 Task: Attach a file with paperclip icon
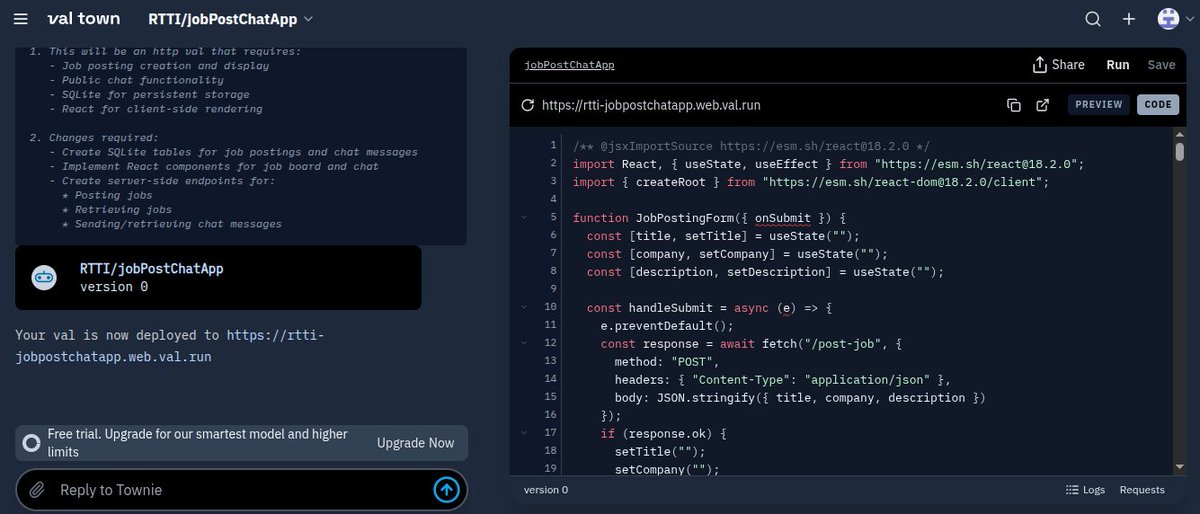click(x=38, y=490)
